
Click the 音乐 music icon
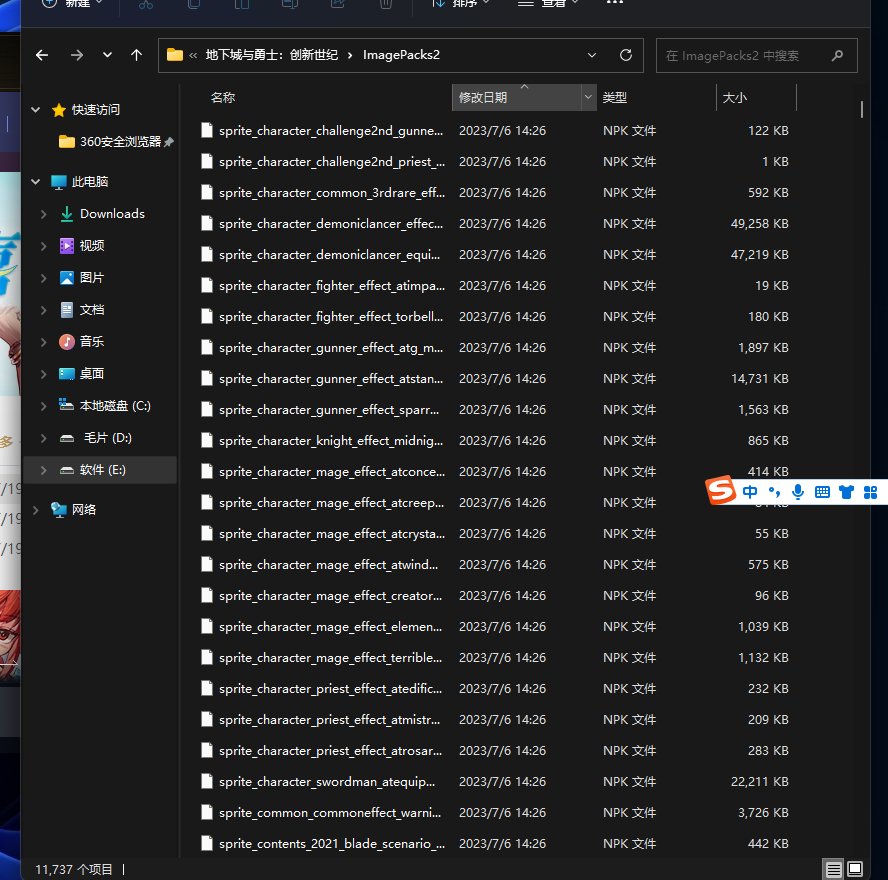pos(67,341)
